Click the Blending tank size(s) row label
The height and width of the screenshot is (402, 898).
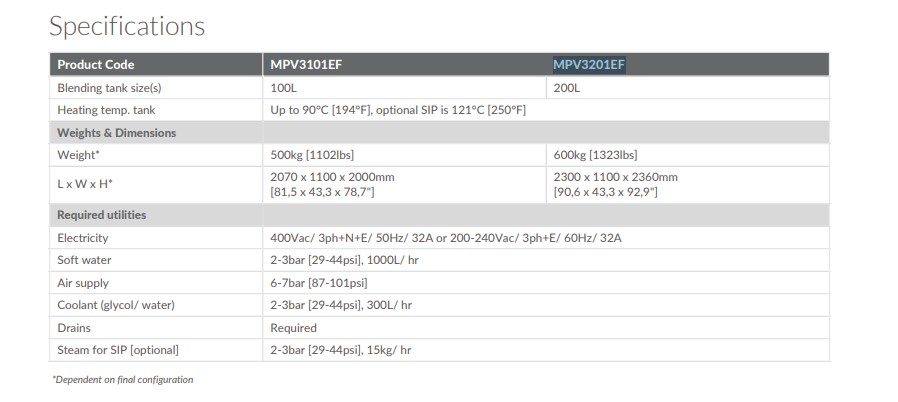pyautogui.click(x=109, y=88)
